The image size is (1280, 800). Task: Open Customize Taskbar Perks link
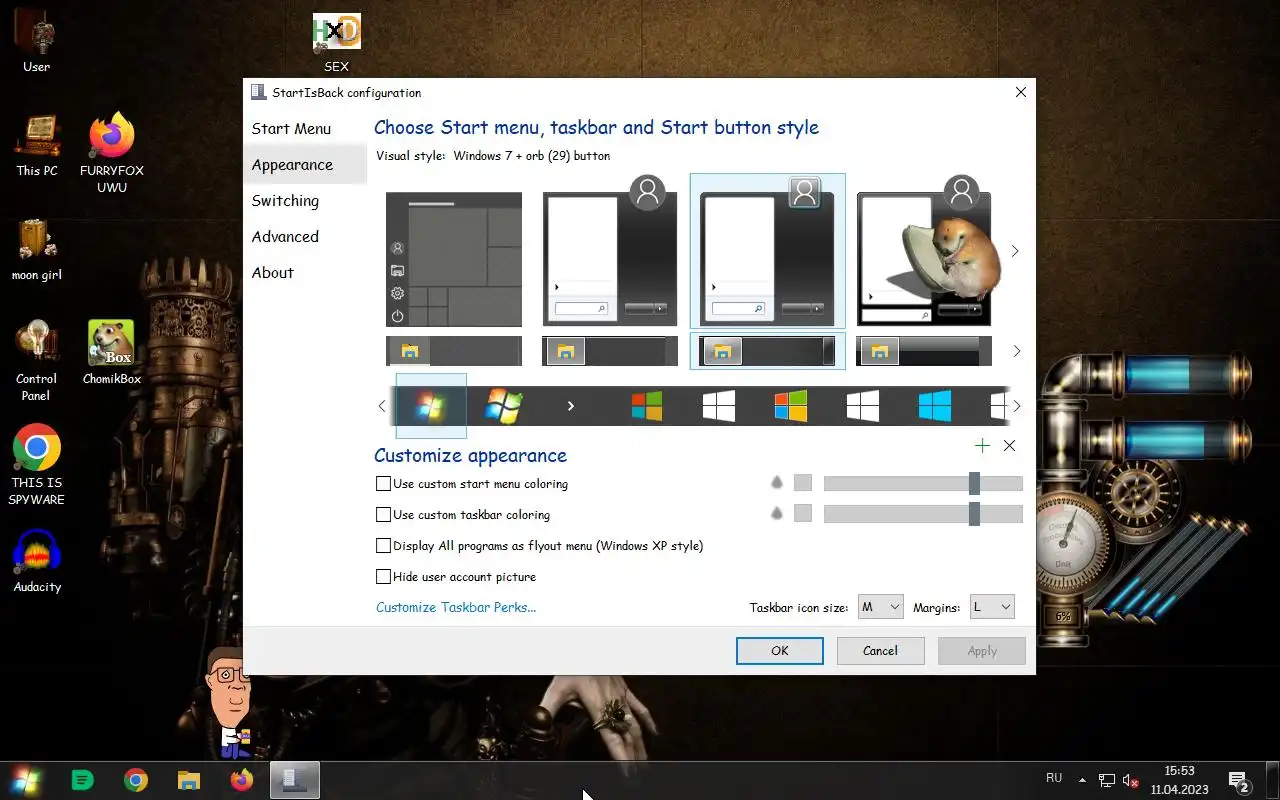(456, 607)
